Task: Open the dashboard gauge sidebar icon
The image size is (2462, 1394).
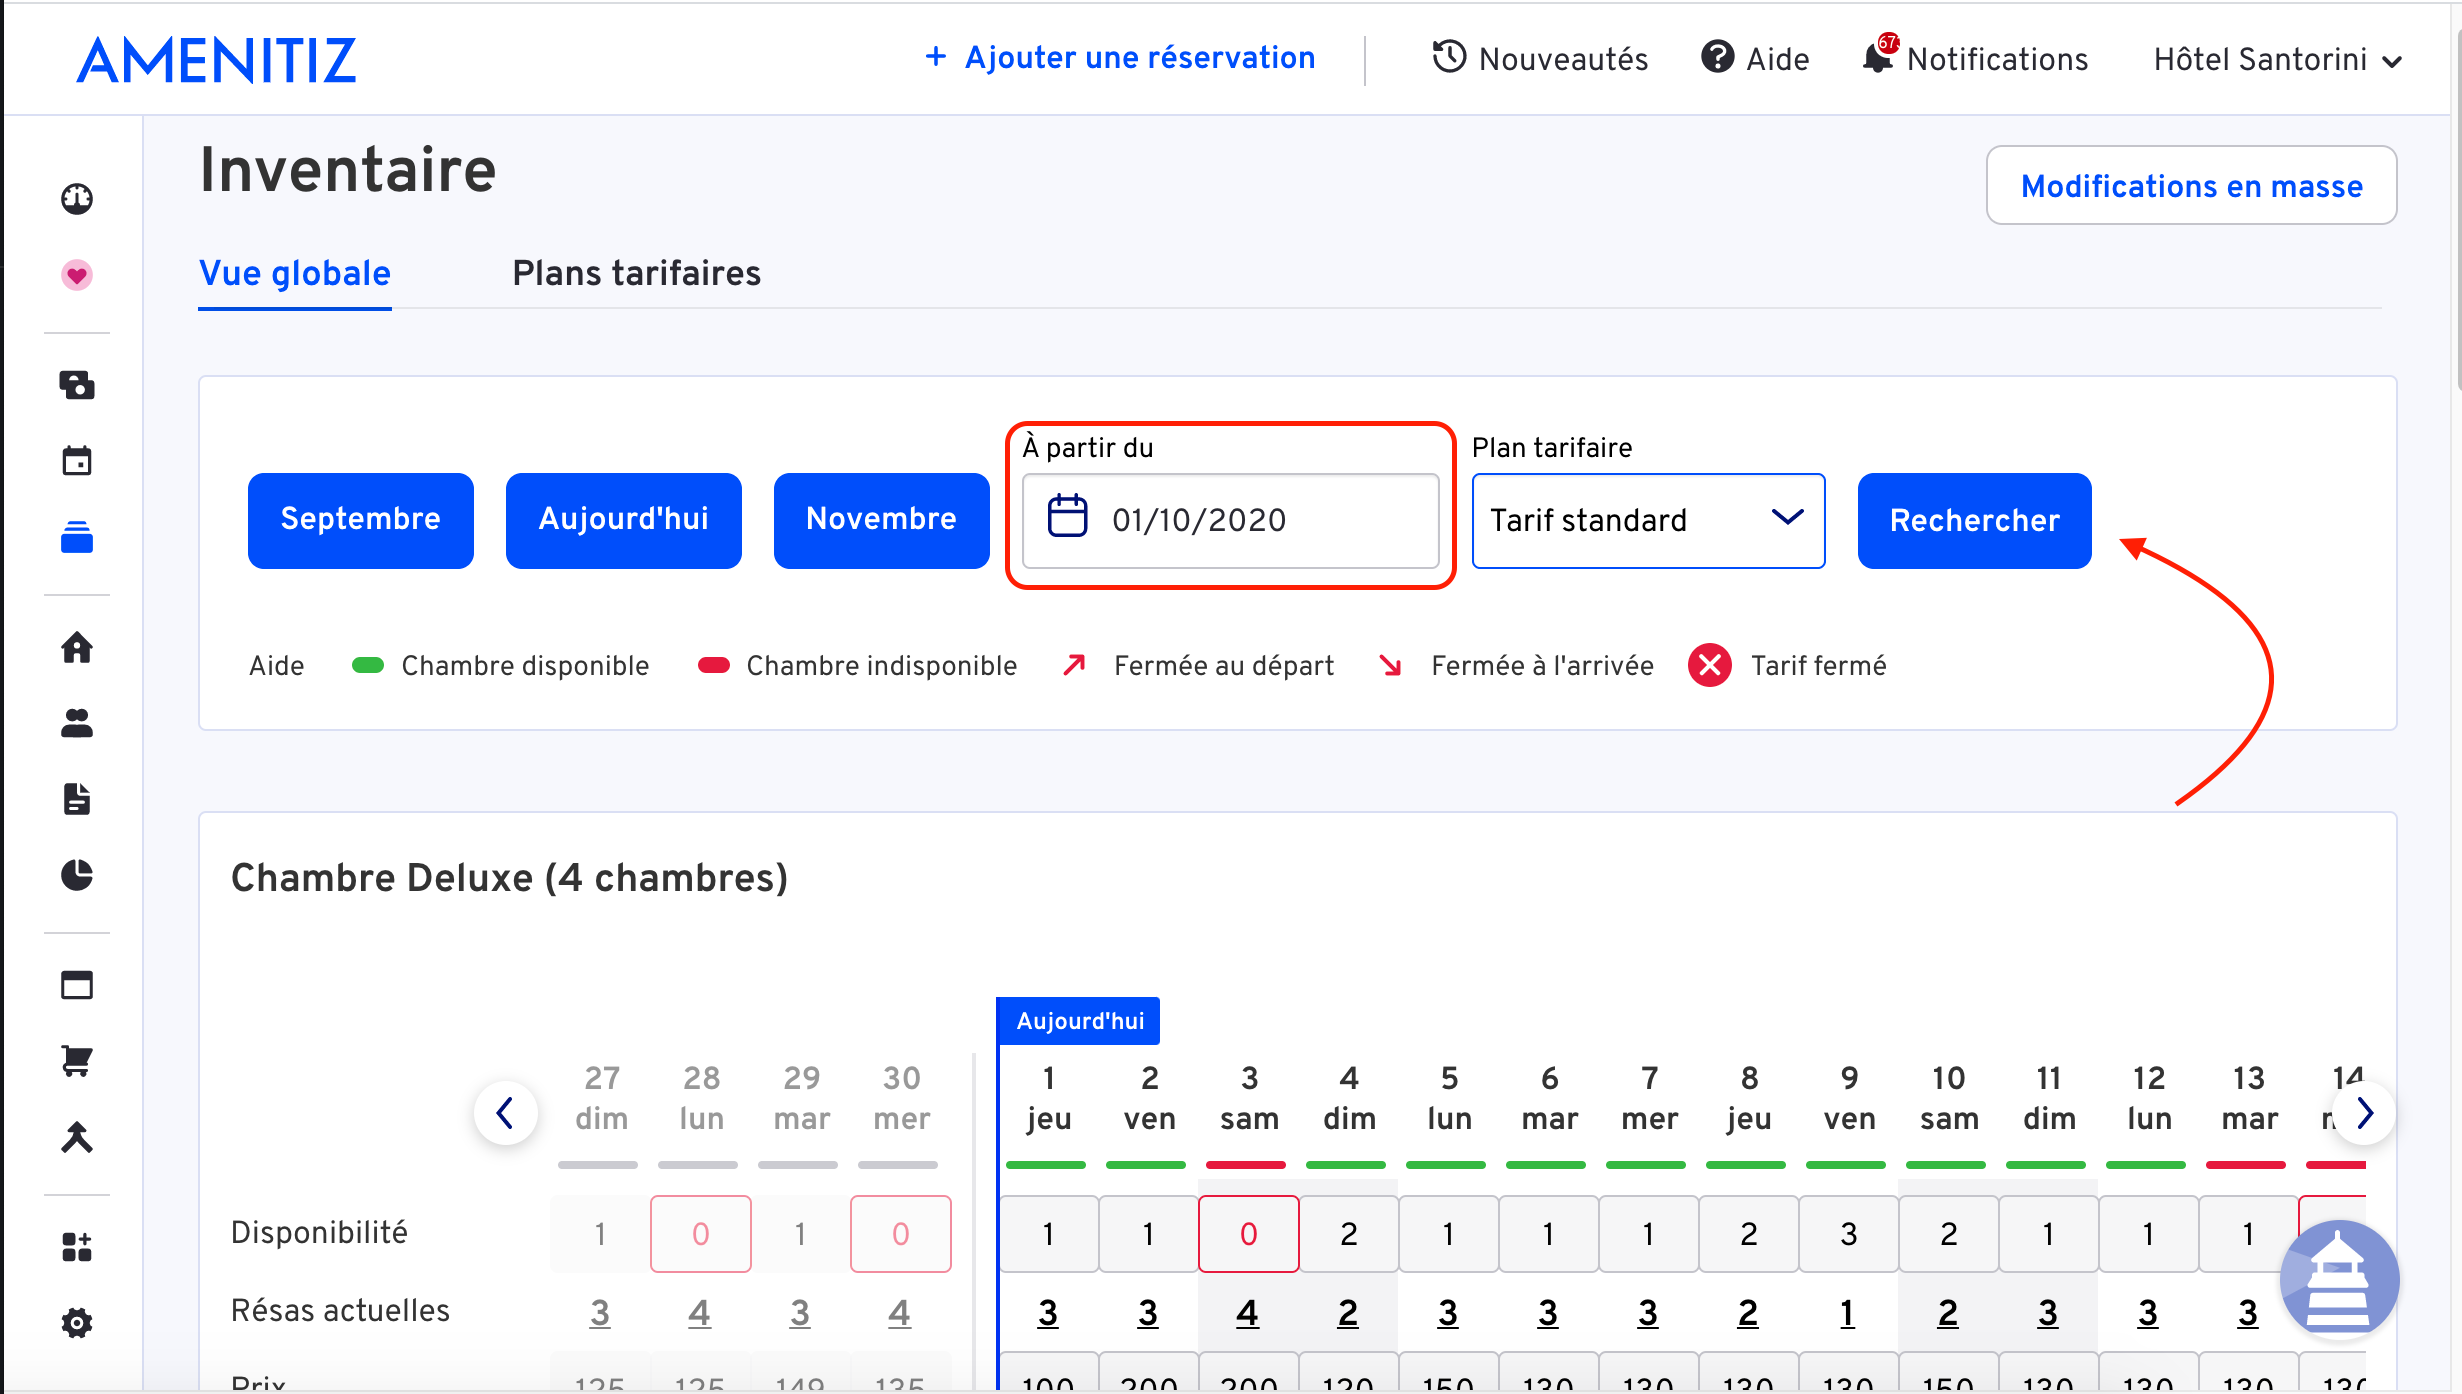Action: [x=77, y=199]
